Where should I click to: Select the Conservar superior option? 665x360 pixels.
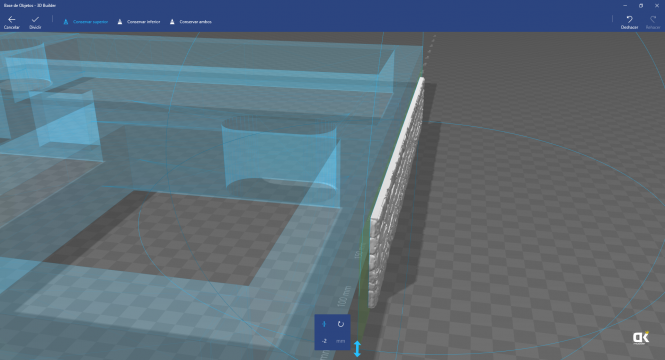86,22
